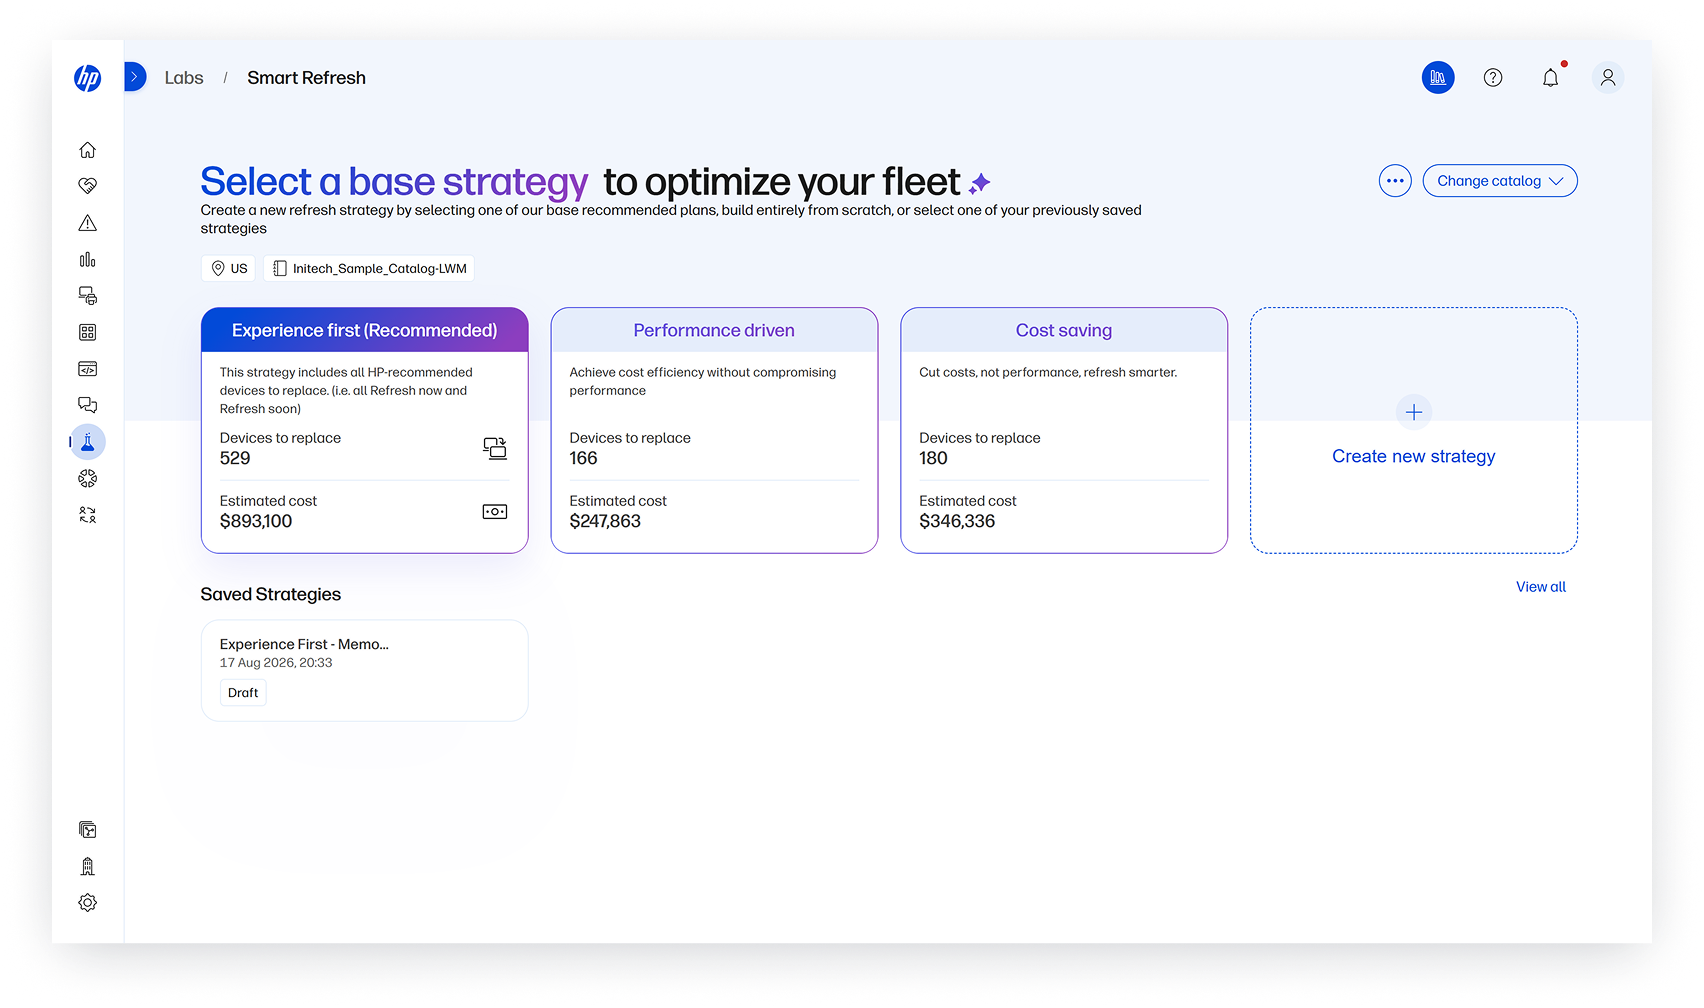This screenshot has width=1704, height=1008.
Task: Open the settings gear in the sidebar
Action: point(88,903)
